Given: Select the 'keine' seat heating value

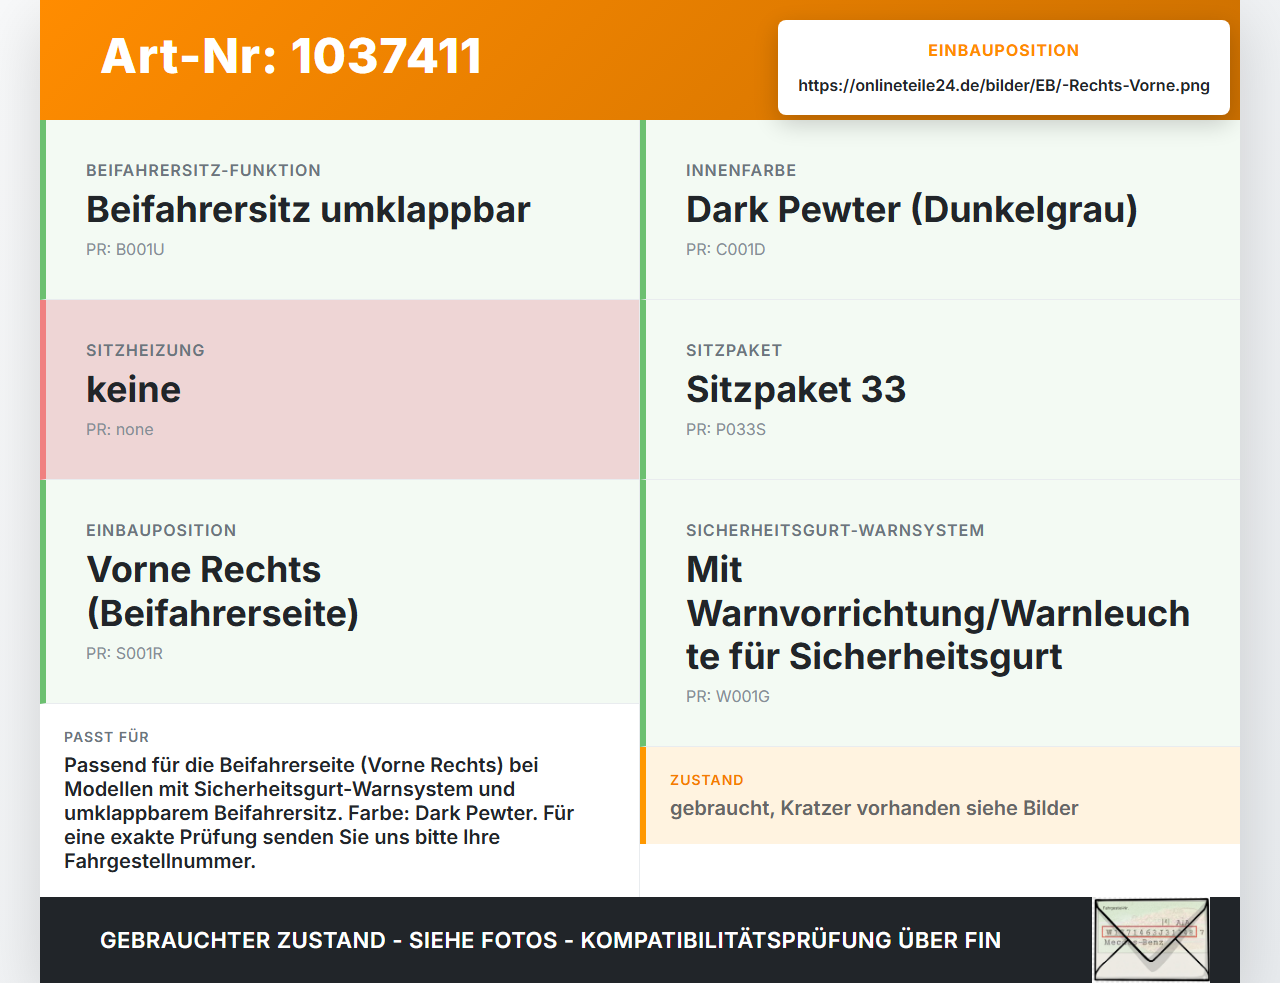Looking at the screenshot, I should [x=134, y=390].
